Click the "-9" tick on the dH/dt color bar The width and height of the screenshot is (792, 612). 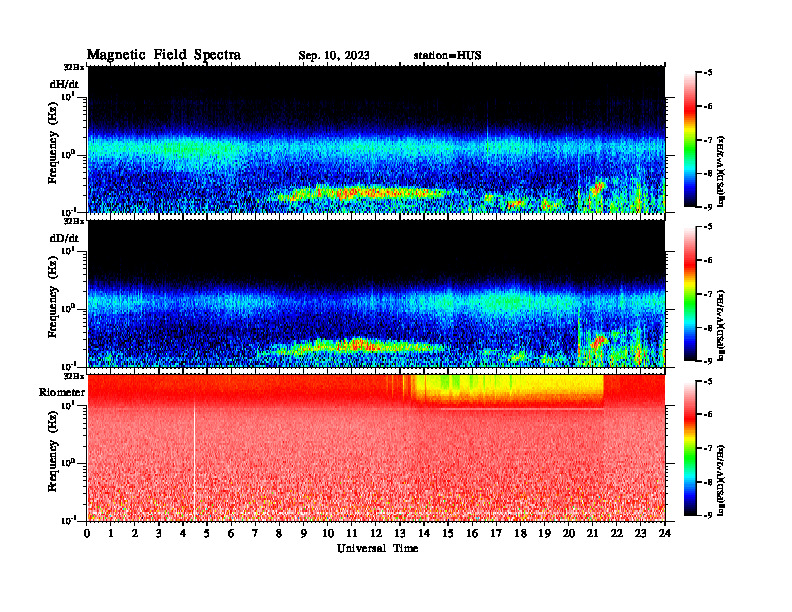click(707, 207)
